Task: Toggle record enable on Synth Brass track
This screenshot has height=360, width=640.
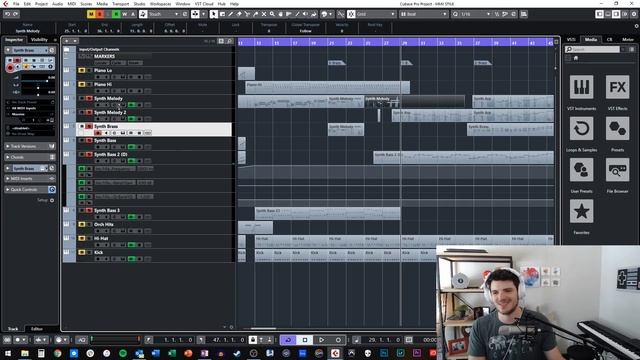Action: click(98, 133)
